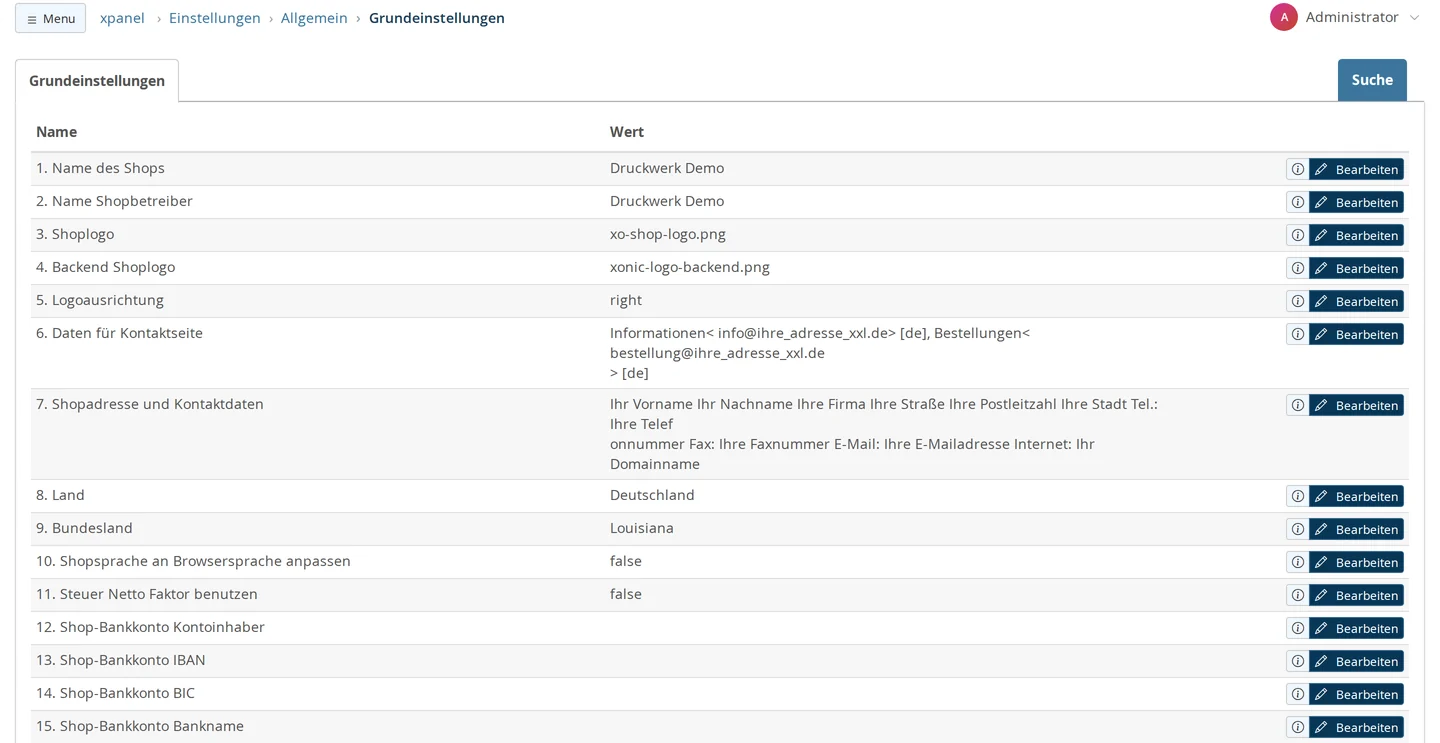
Task: View info for Backend Shoplogo setting
Action: (1297, 268)
